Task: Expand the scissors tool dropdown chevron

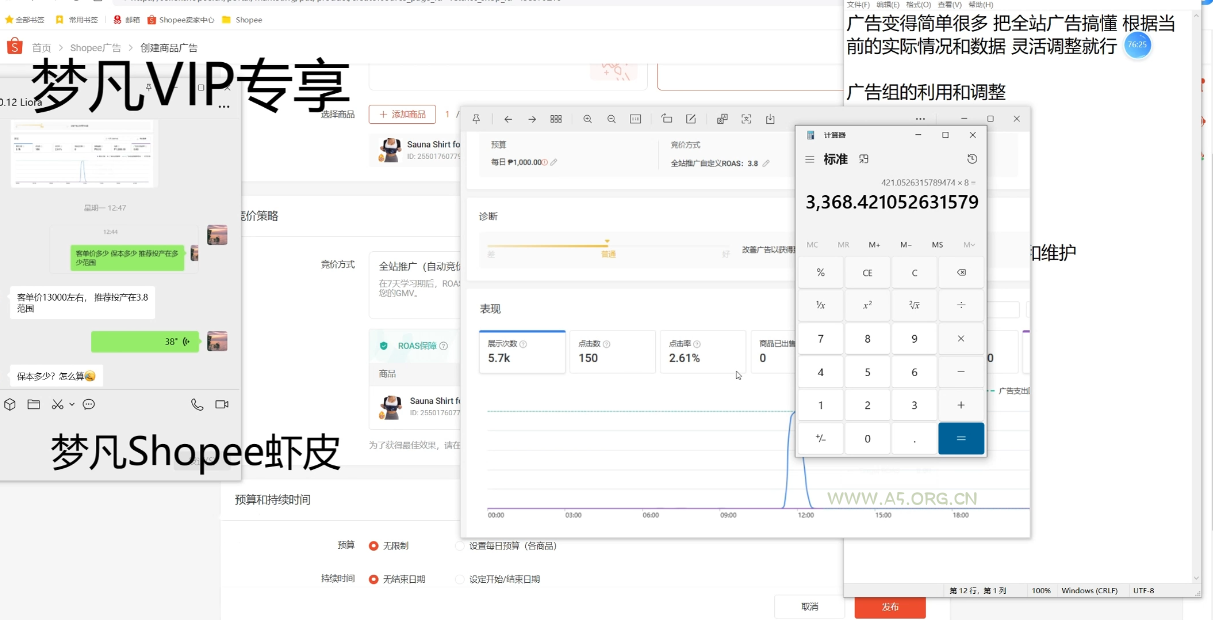Action: coord(72,404)
